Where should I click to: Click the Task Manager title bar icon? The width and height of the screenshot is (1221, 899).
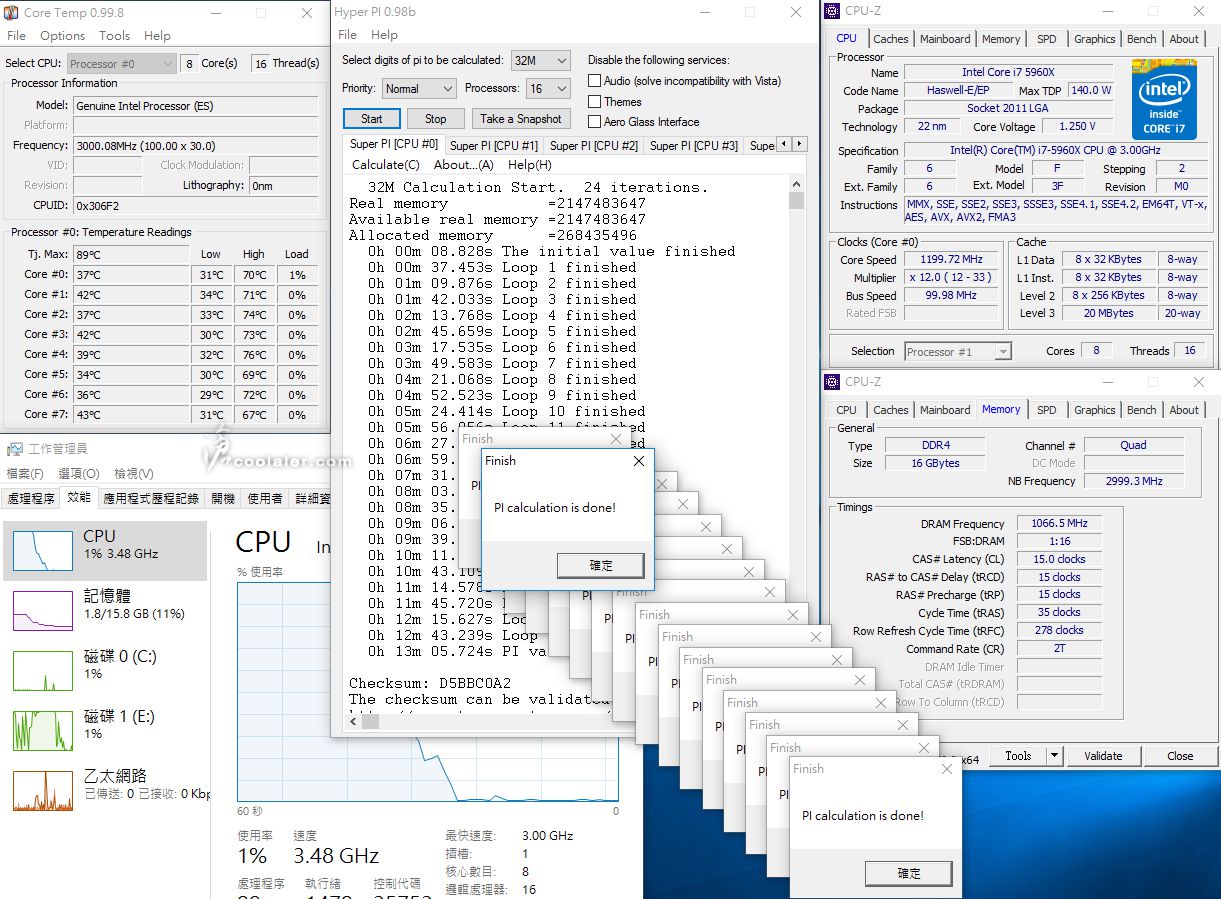coord(14,449)
